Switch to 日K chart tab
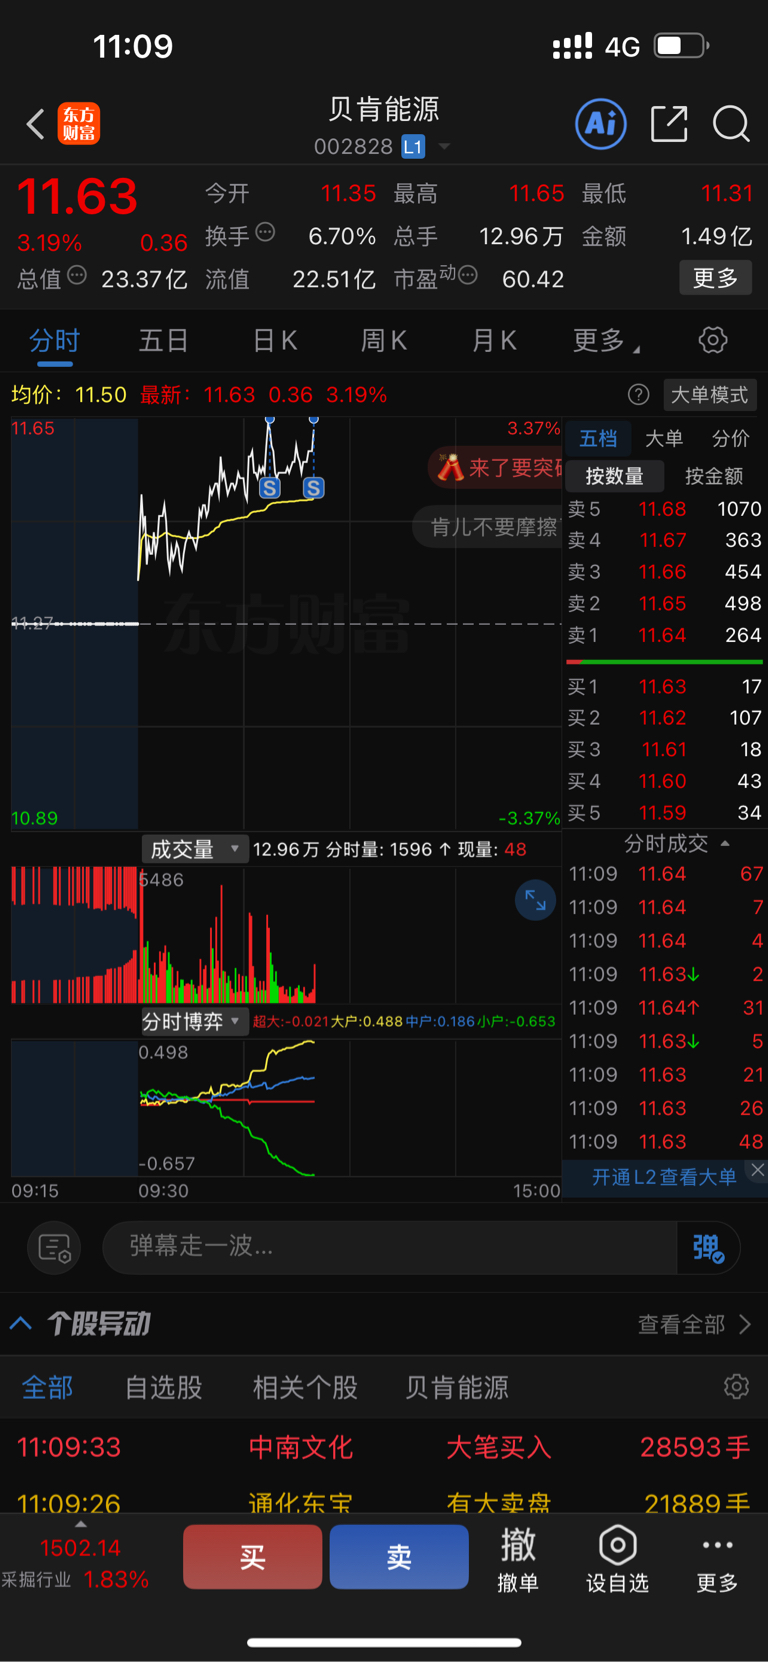The height and width of the screenshot is (1662, 768). point(275,341)
